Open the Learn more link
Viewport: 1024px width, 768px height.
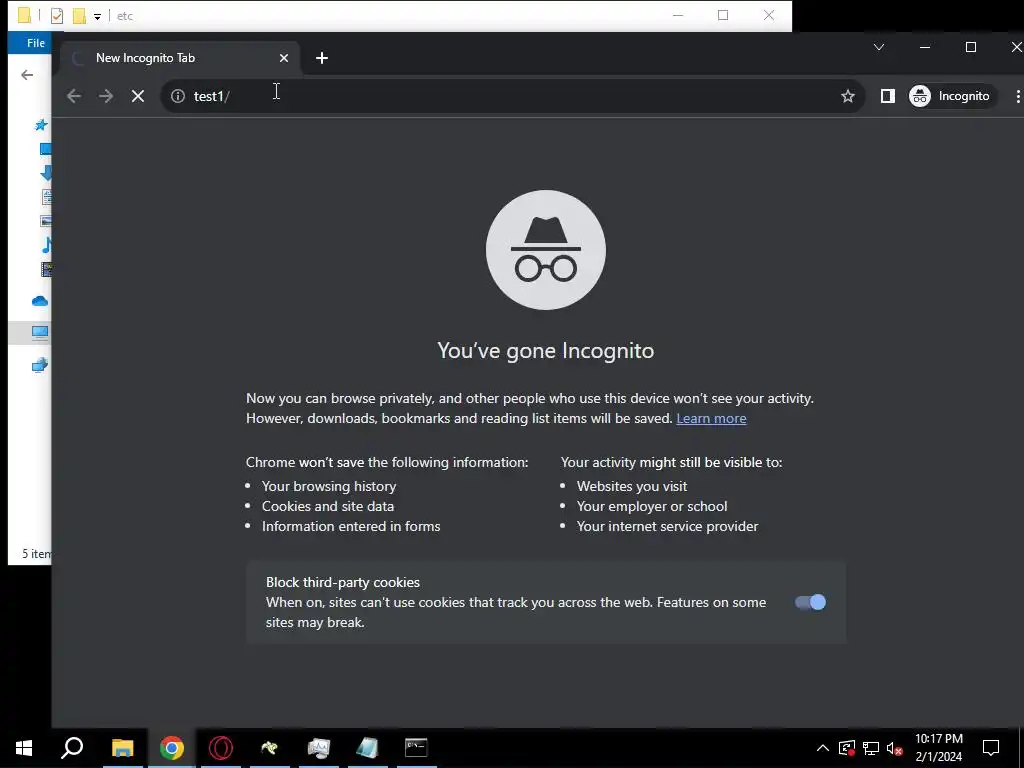[x=711, y=419]
